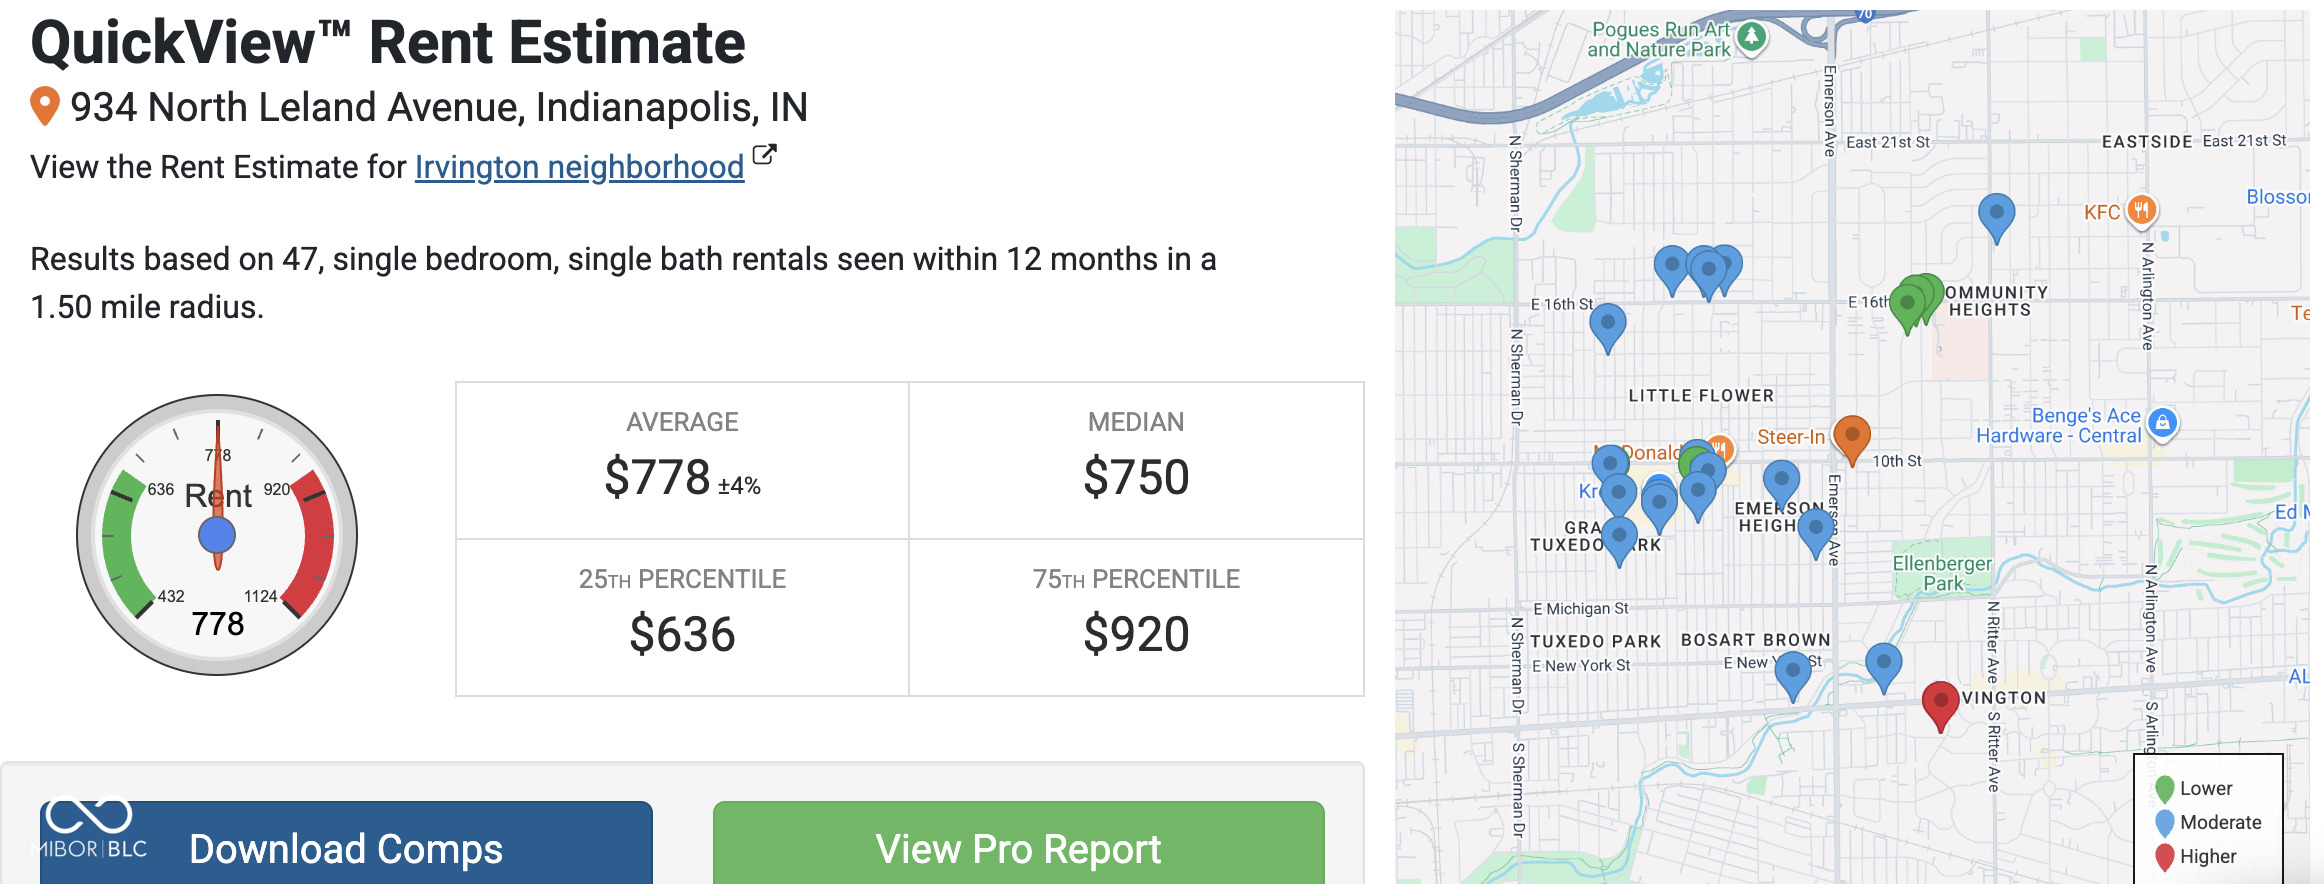The image size is (2324, 884).
Task: Click the View Pro Report button
Action: 1018,846
